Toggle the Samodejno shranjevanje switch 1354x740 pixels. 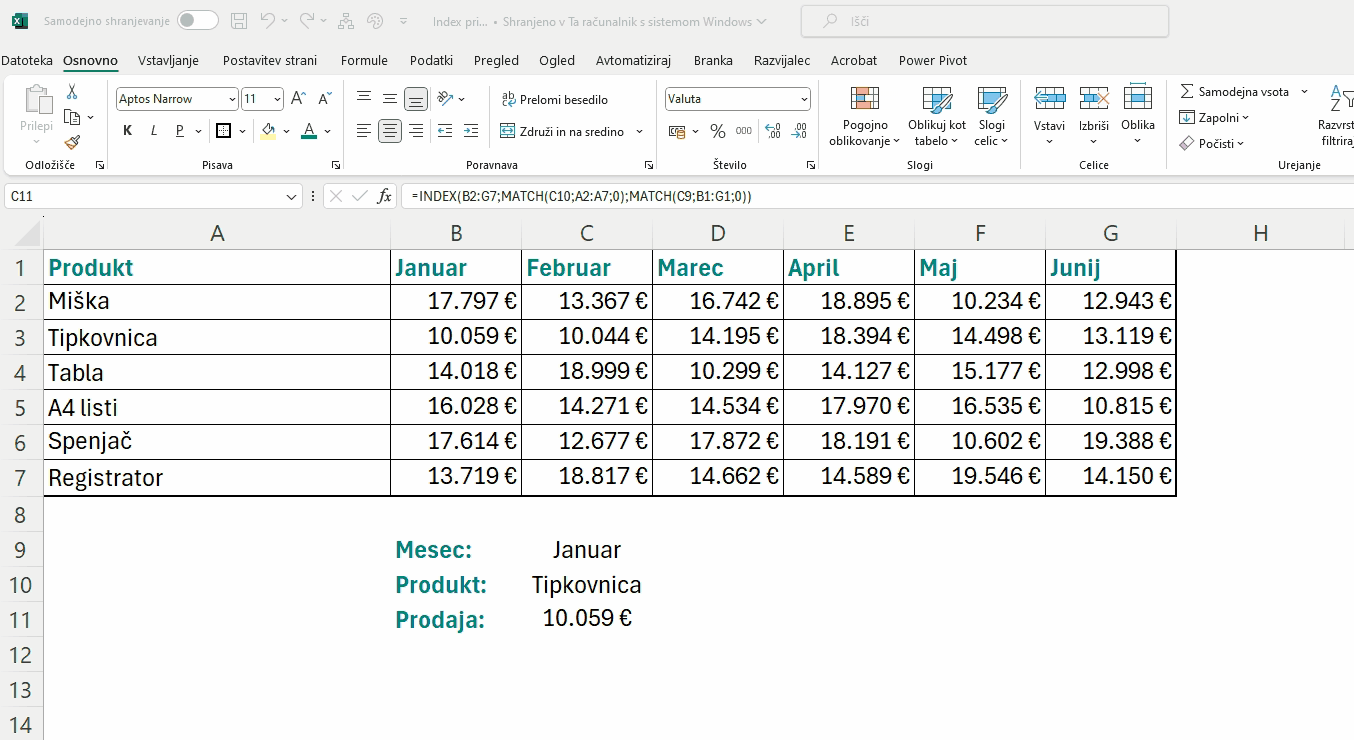tap(197, 21)
